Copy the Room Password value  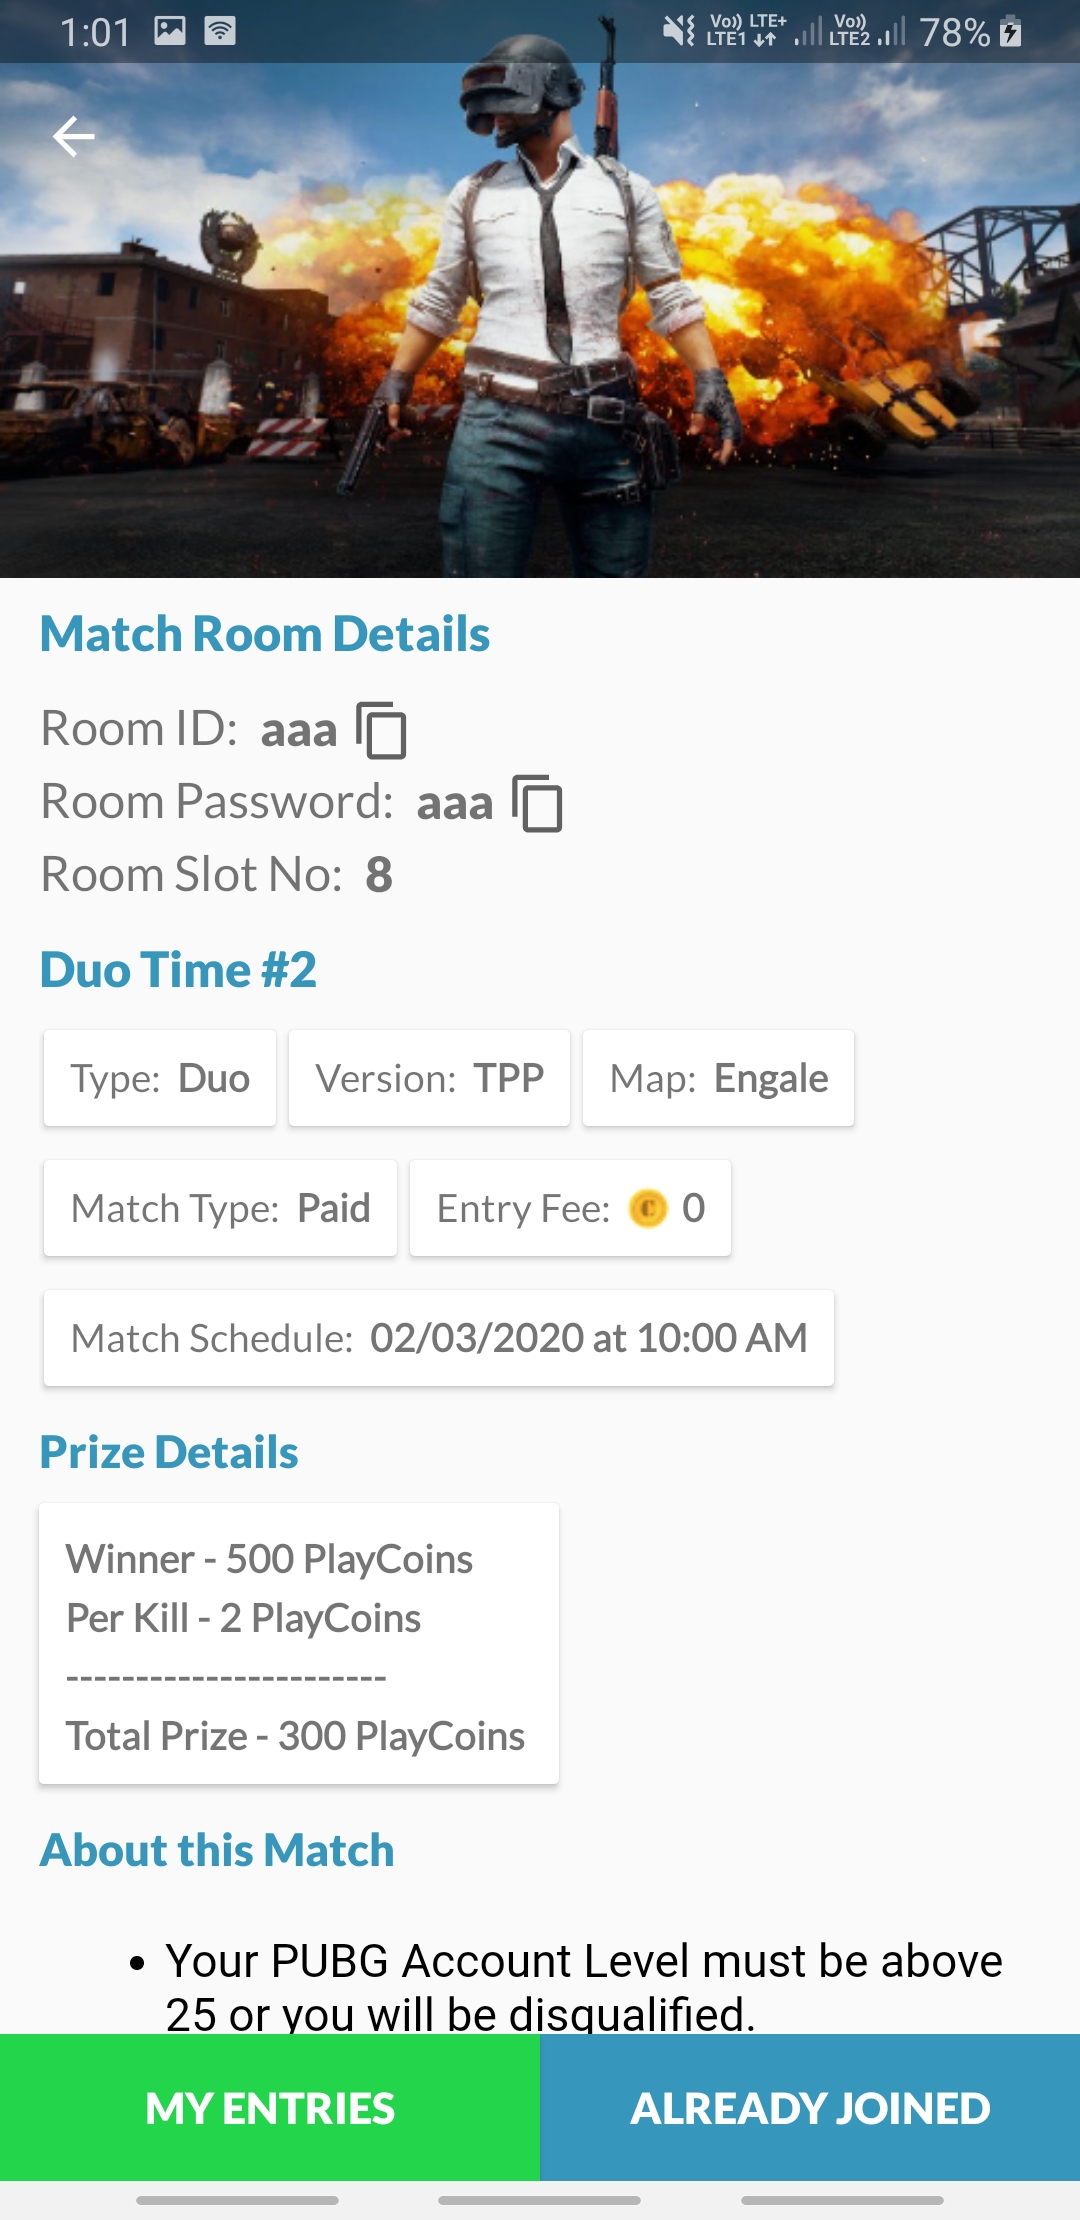coord(537,803)
